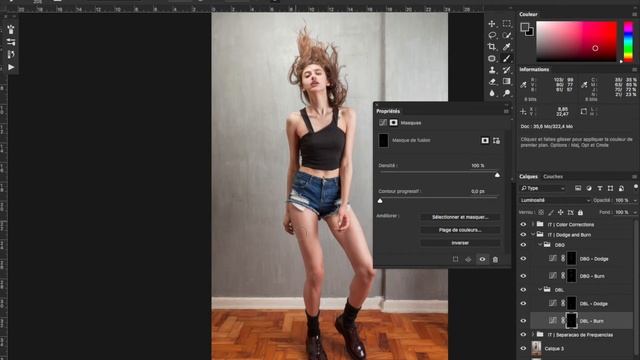640x360 pixels.
Task: Select the Brush tool
Action: (x=507, y=58)
